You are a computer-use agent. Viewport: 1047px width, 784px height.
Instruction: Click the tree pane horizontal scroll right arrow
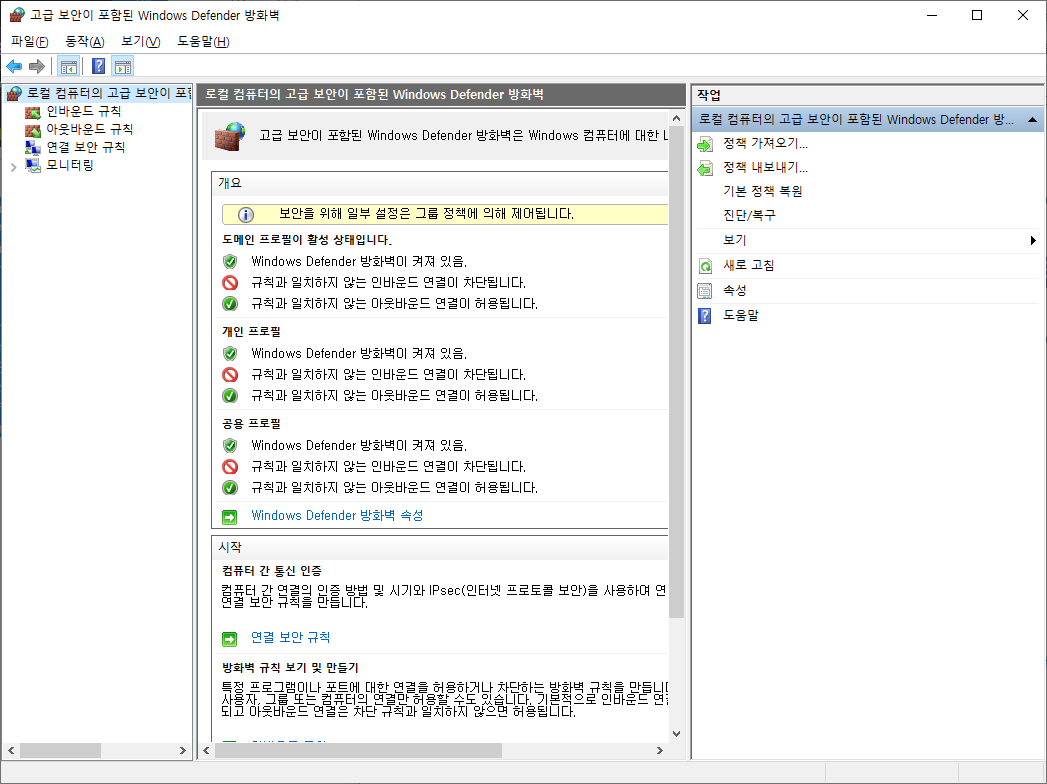[183, 751]
